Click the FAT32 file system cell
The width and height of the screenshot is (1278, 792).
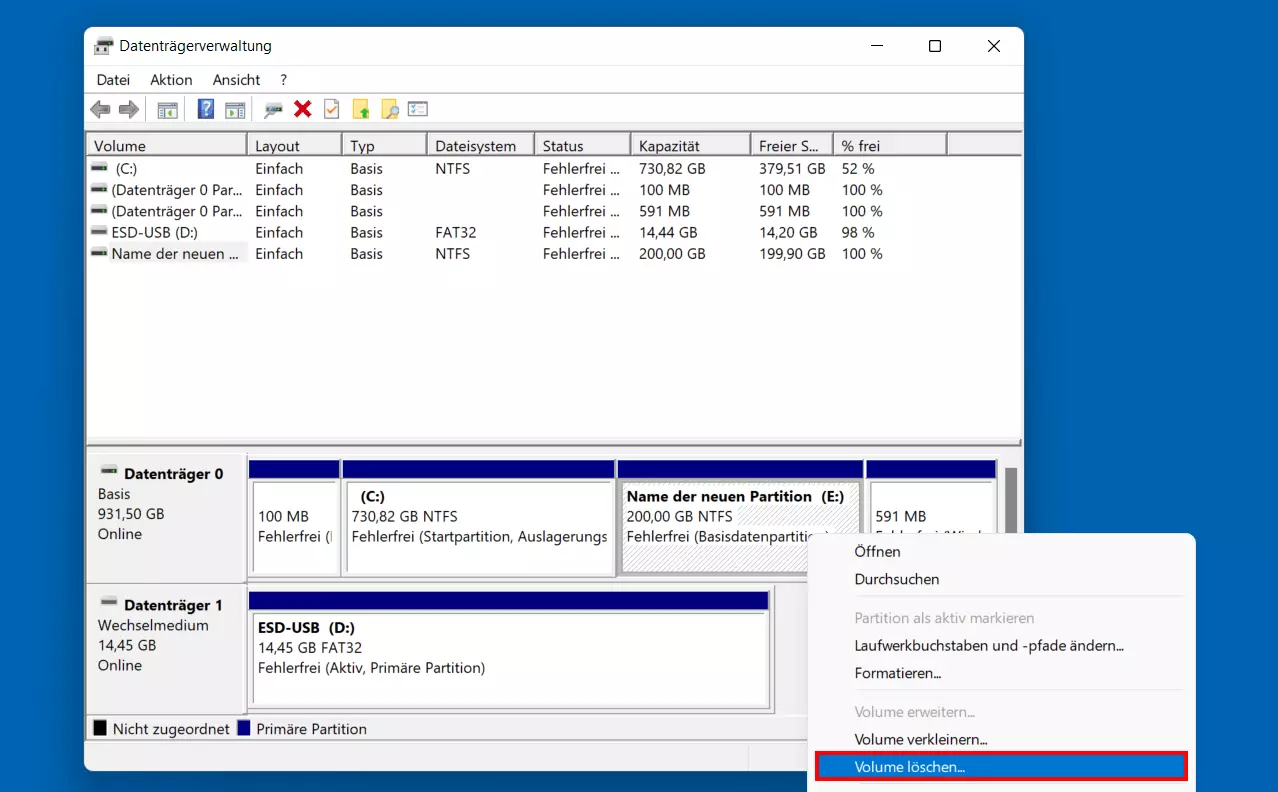[456, 232]
